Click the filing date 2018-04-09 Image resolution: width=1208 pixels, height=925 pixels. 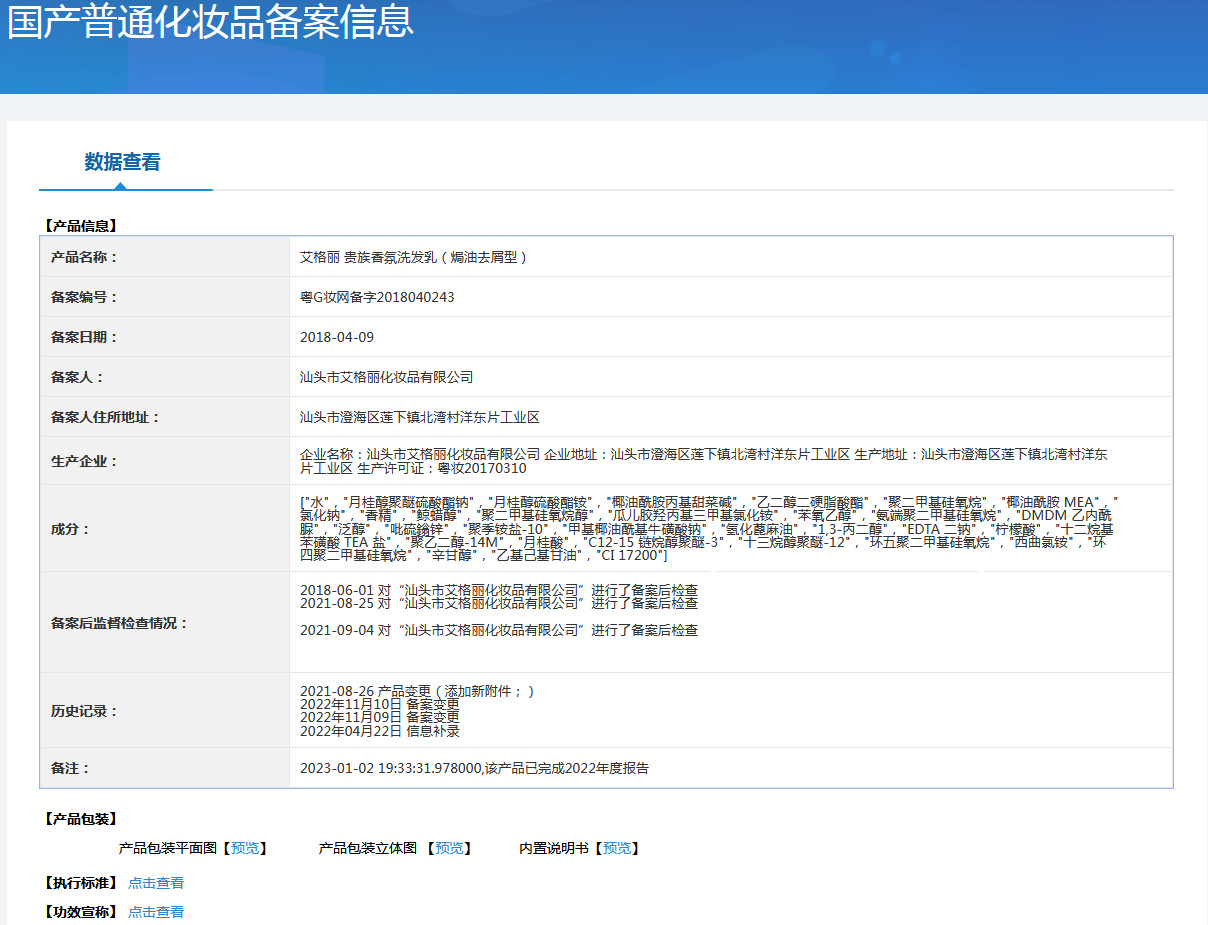point(337,337)
